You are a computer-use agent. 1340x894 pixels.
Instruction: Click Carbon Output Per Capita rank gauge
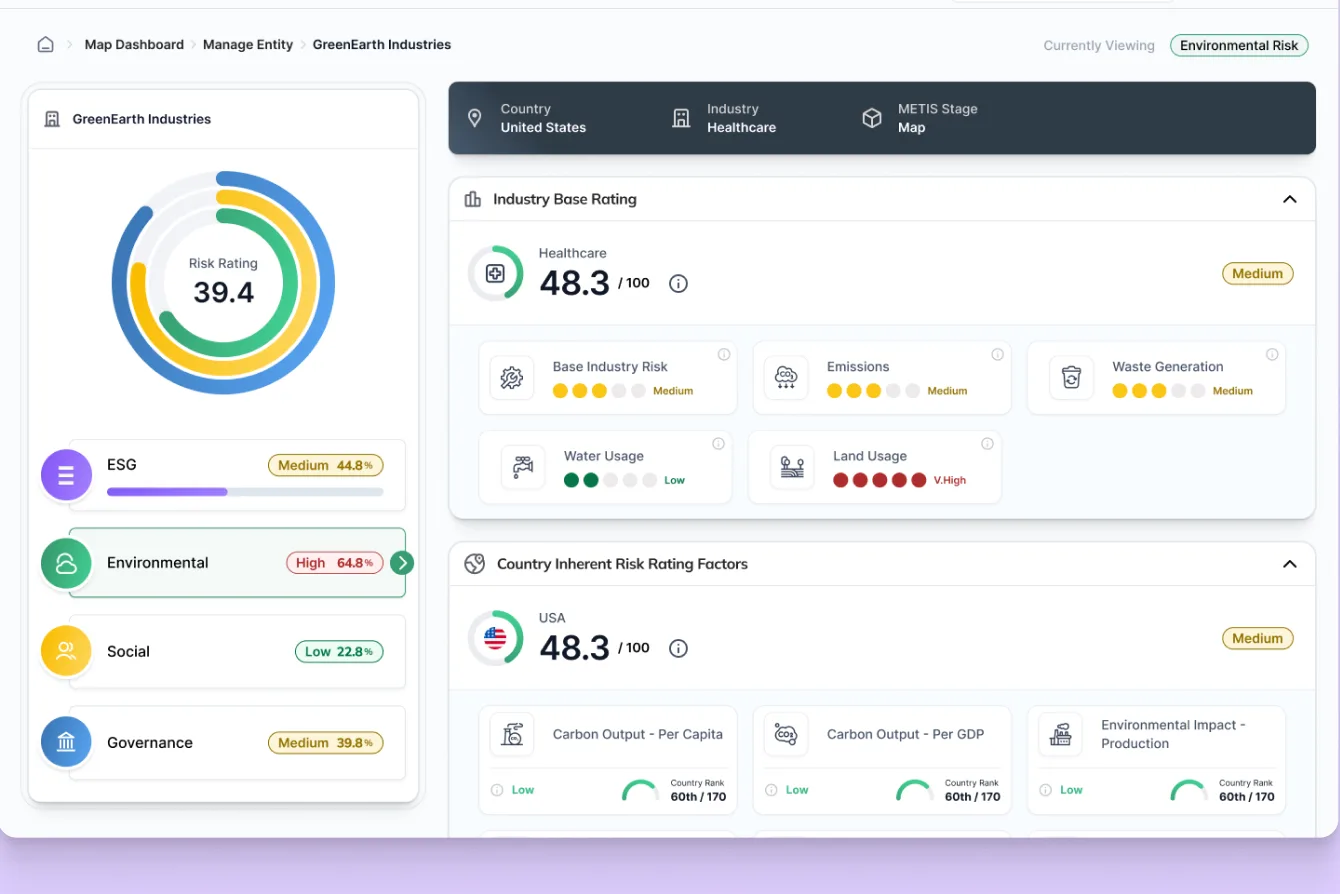click(x=640, y=790)
